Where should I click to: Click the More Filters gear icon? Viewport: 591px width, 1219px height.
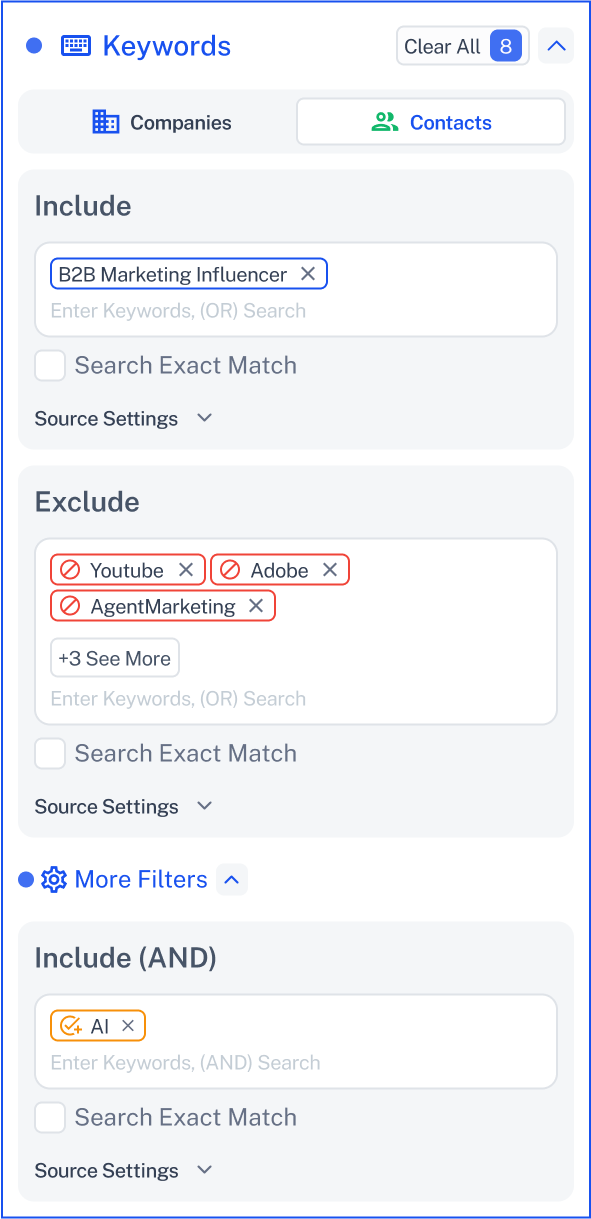pos(54,880)
